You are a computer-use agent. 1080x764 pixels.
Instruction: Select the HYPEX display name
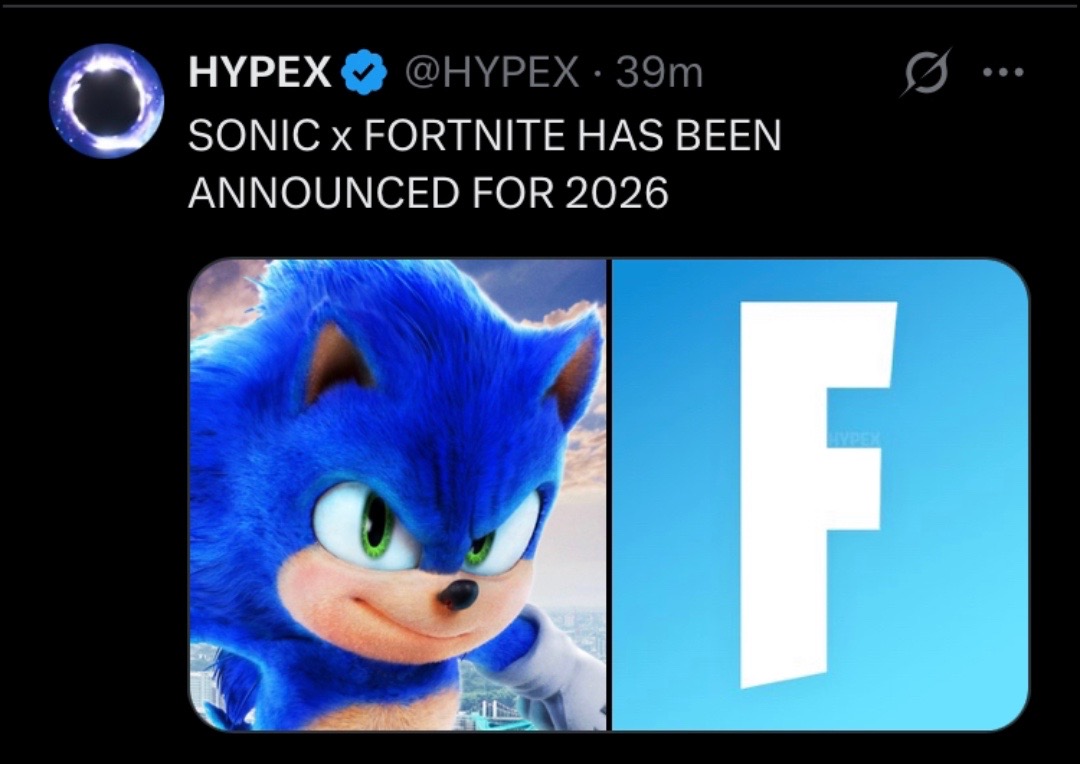(260, 72)
